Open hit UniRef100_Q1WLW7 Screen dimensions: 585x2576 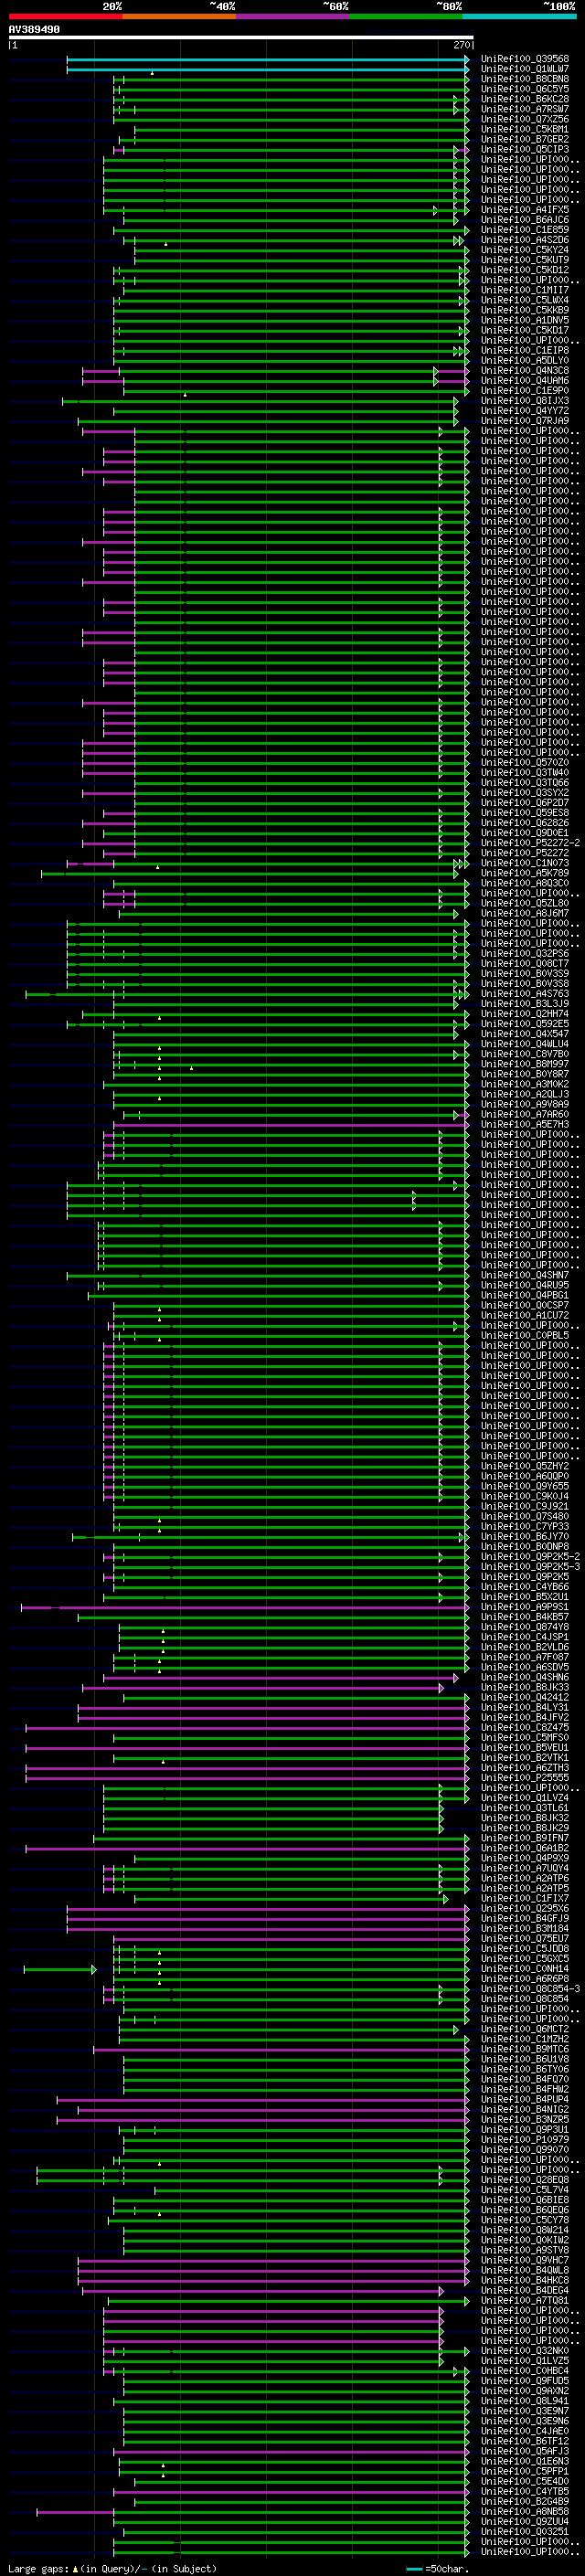(525, 69)
